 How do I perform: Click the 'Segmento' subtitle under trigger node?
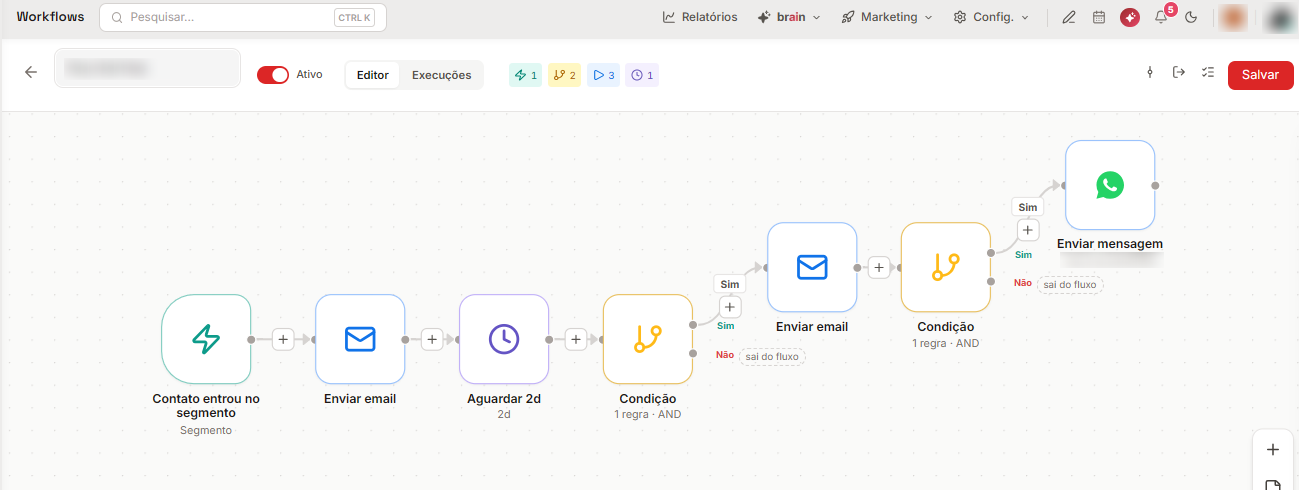coord(206,430)
